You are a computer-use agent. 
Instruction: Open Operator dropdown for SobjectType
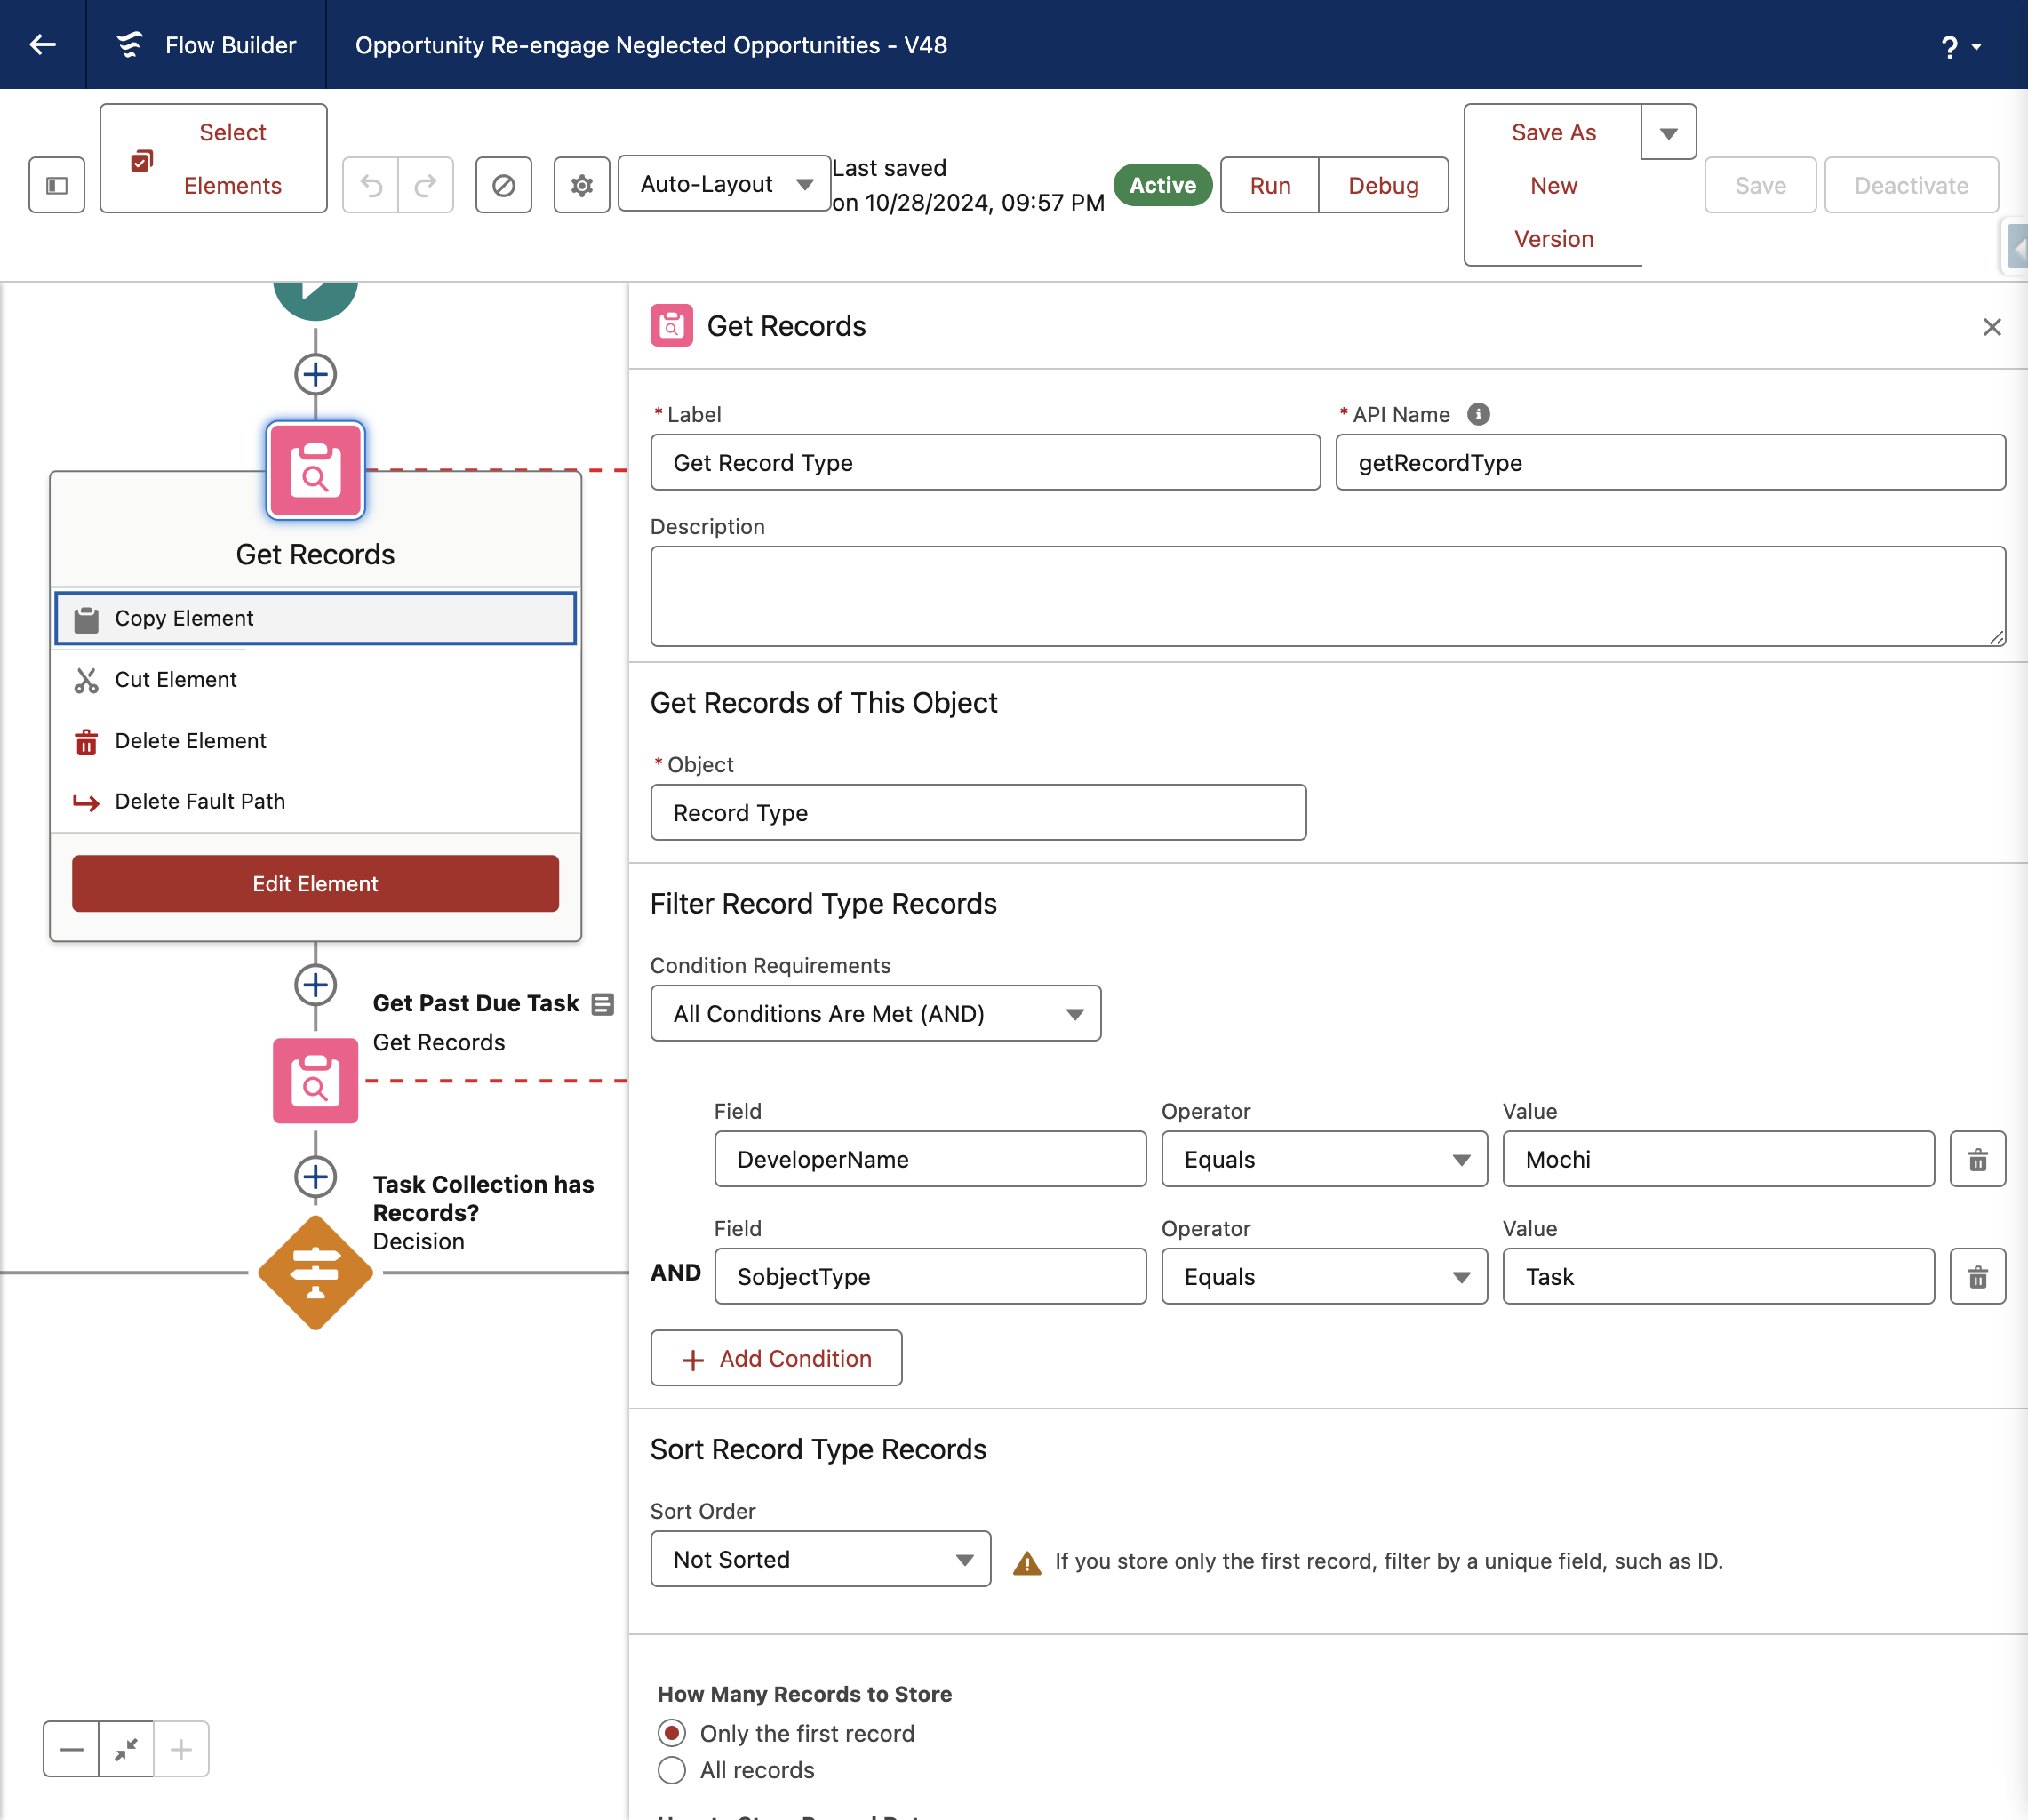[1325, 1276]
